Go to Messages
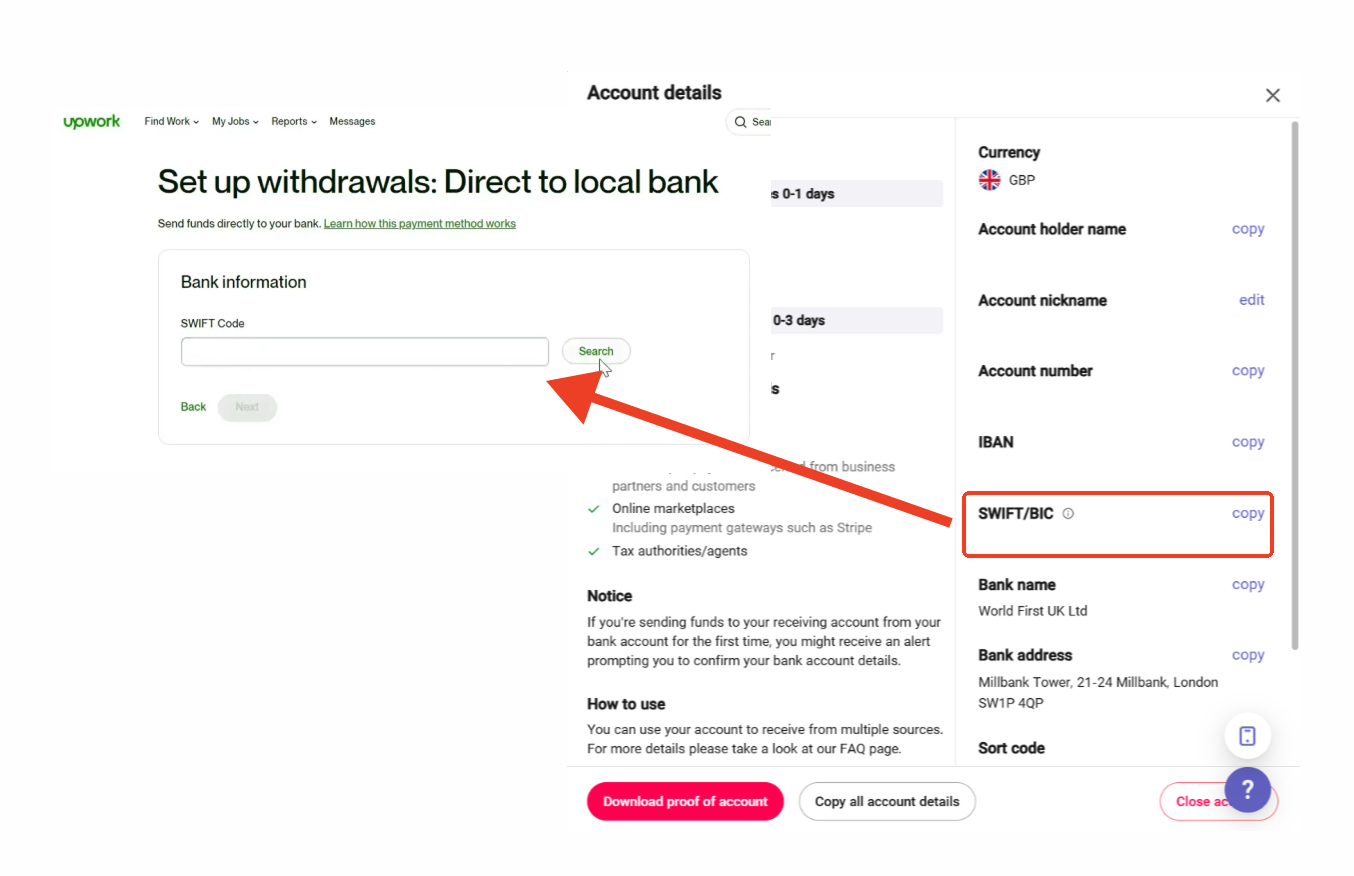This screenshot has width=1354, height=876. tap(352, 121)
